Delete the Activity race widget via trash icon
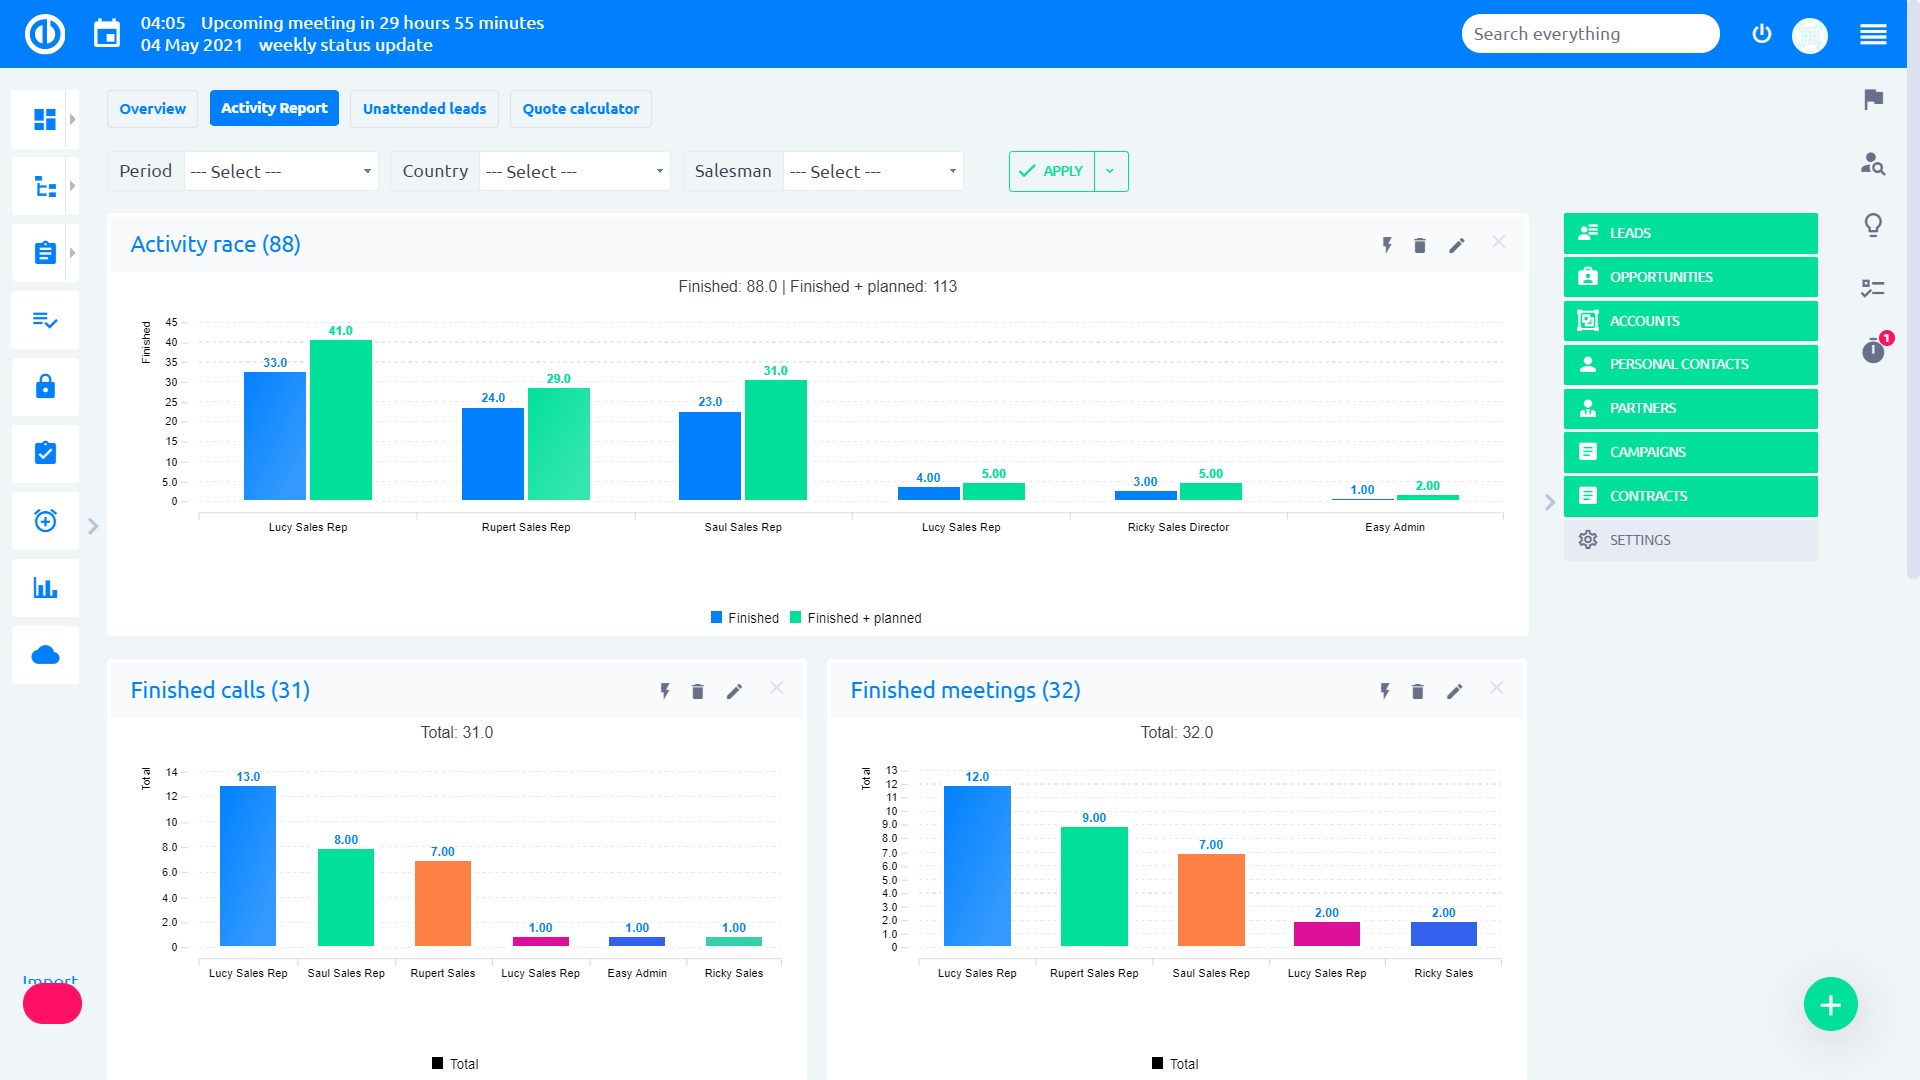Image resolution: width=1920 pixels, height=1080 pixels. [x=1420, y=246]
